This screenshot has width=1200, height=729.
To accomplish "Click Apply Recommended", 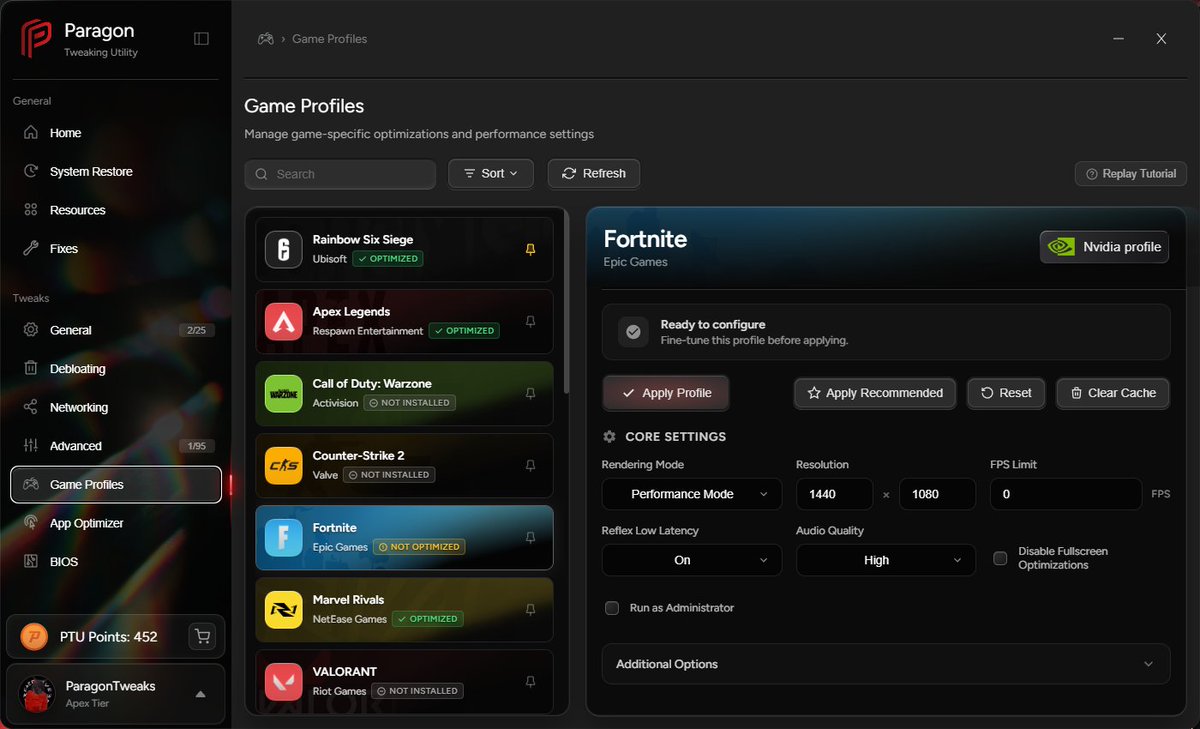I will click(x=875, y=393).
